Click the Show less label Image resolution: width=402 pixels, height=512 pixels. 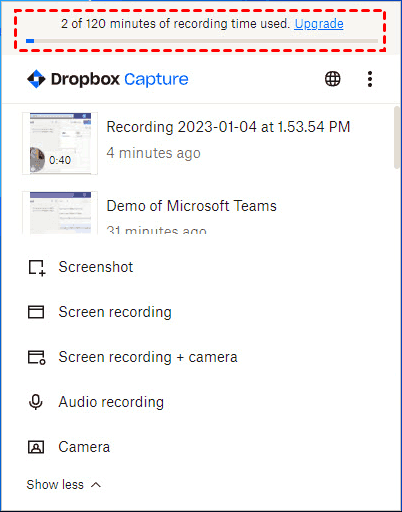(55, 485)
